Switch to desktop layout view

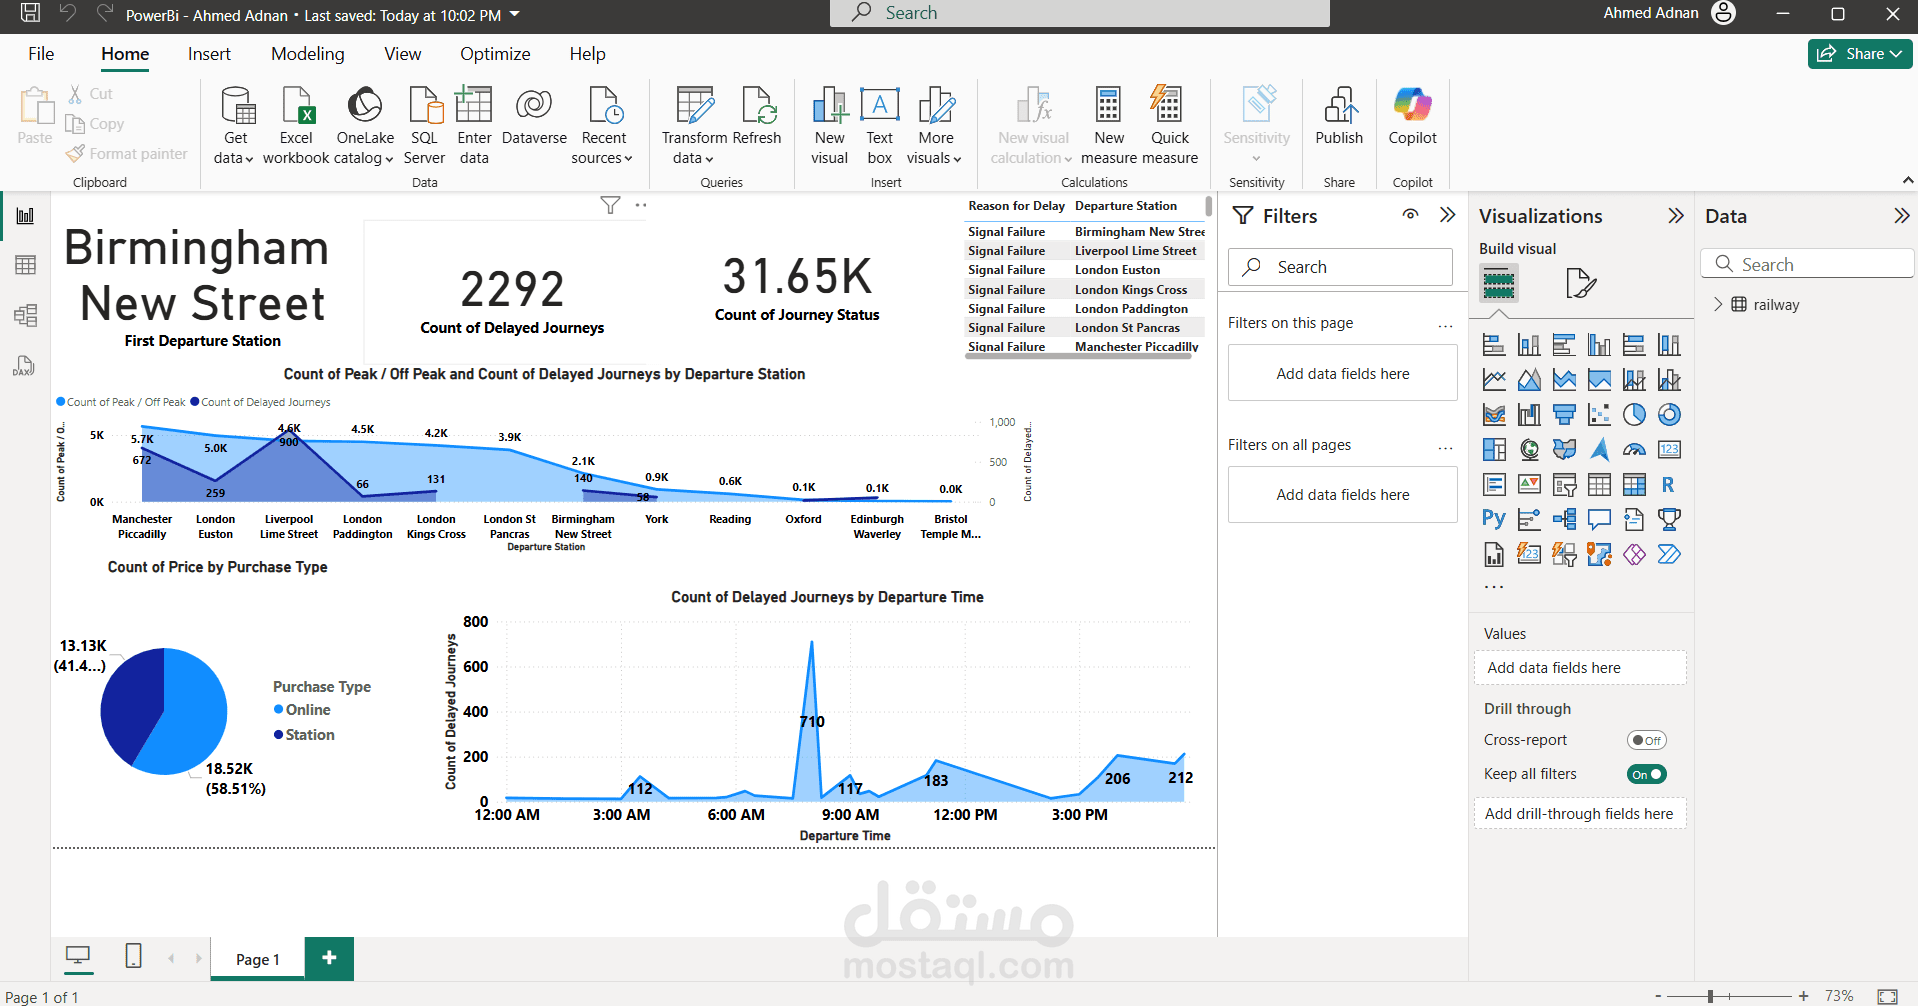[x=77, y=956]
